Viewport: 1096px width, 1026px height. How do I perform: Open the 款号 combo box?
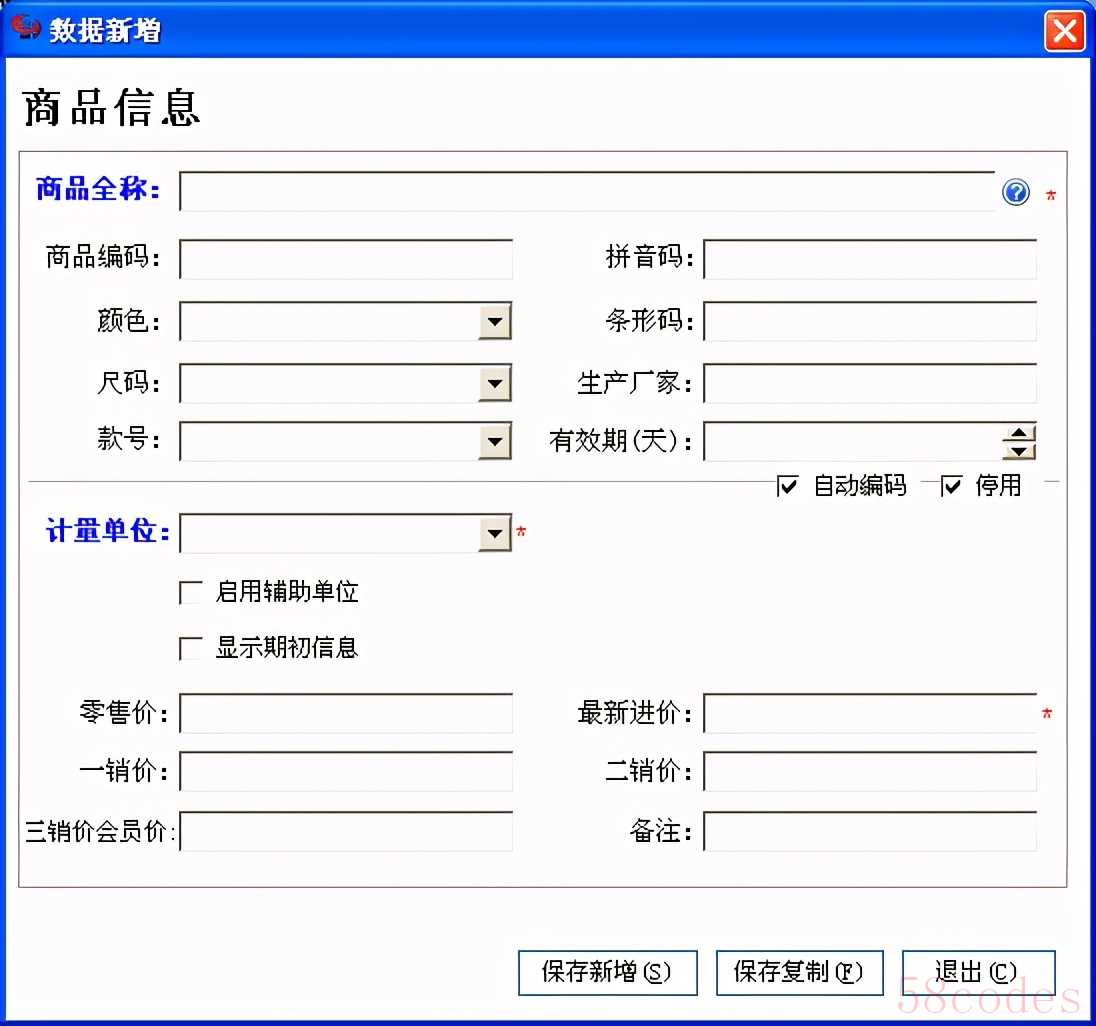pyautogui.click(x=495, y=441)
